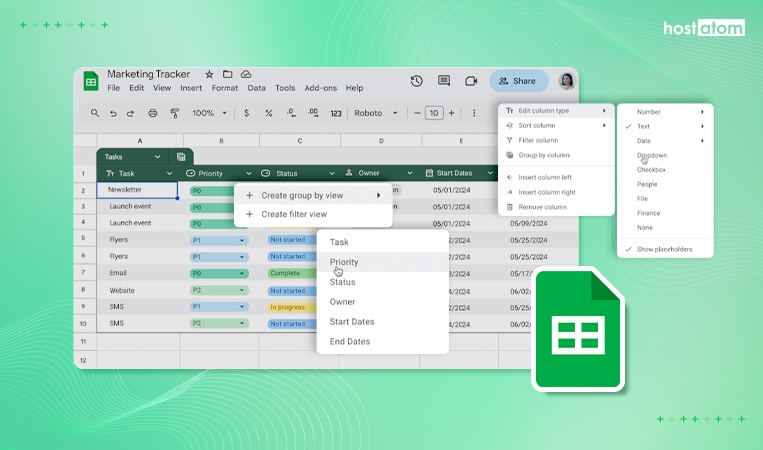Open the Roboto font dropdown

coord(376,113)
